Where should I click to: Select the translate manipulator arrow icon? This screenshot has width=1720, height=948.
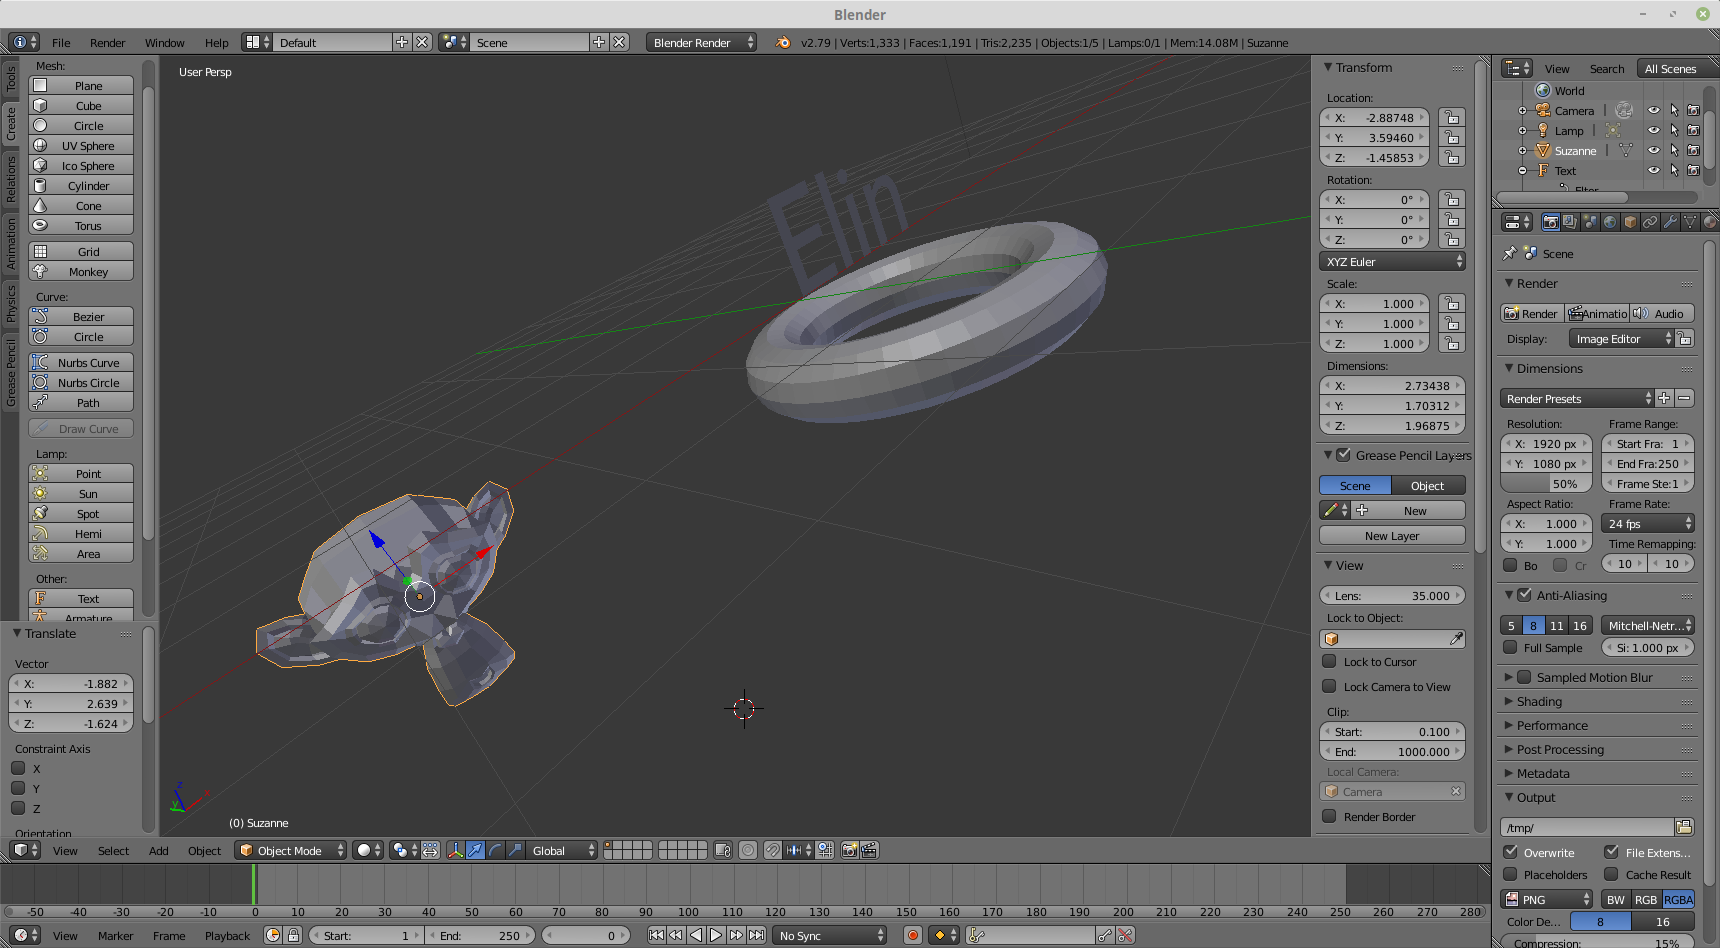tap(475, 850)
